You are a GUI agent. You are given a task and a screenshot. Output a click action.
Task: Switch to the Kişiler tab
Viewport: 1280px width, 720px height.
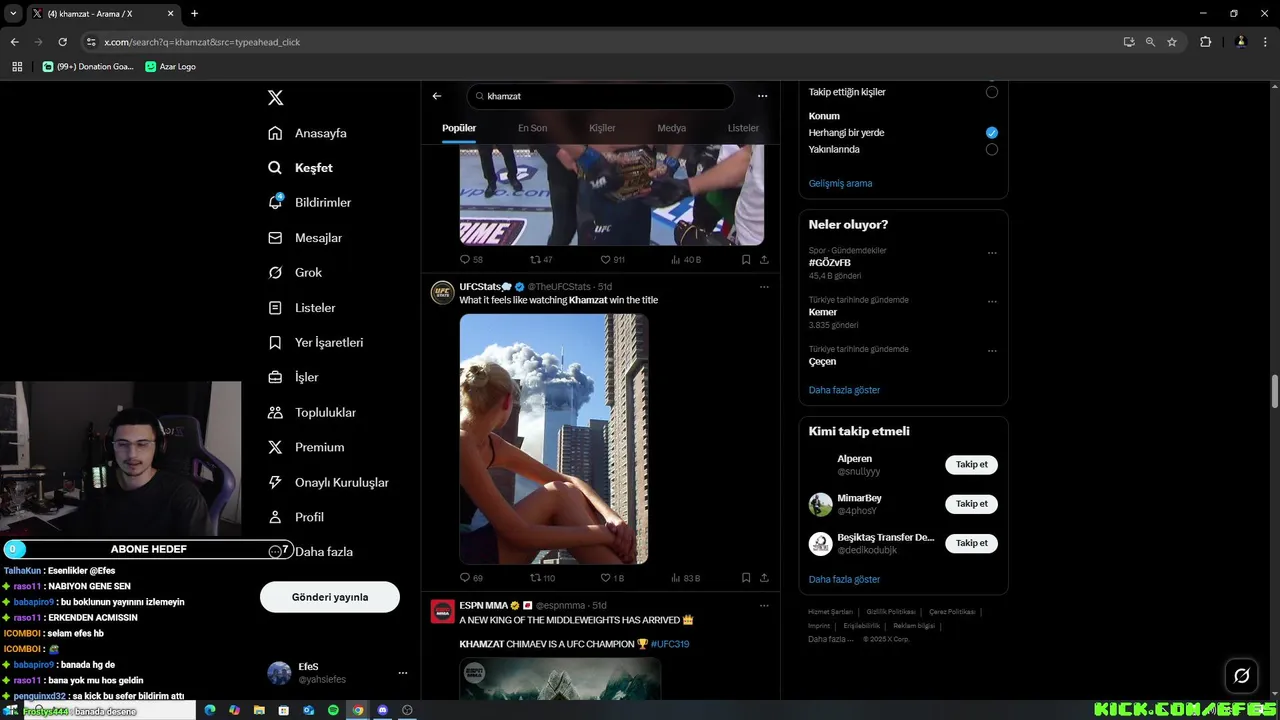[x=602, y=128]
